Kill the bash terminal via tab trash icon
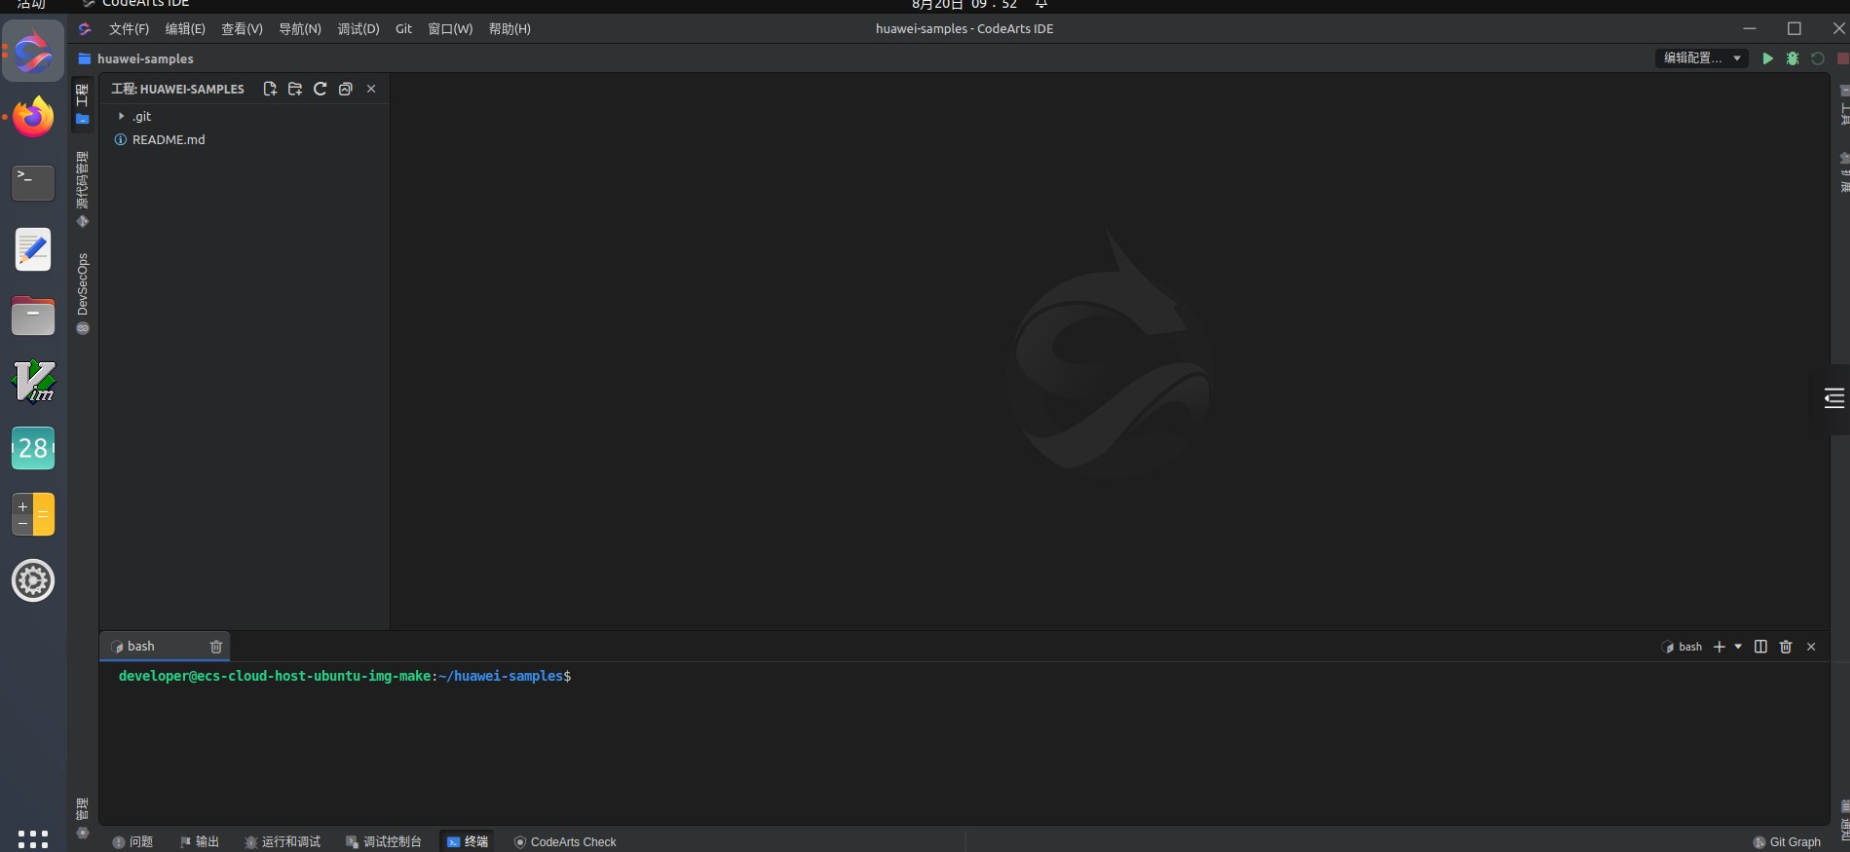 click(x=216, y=647)
